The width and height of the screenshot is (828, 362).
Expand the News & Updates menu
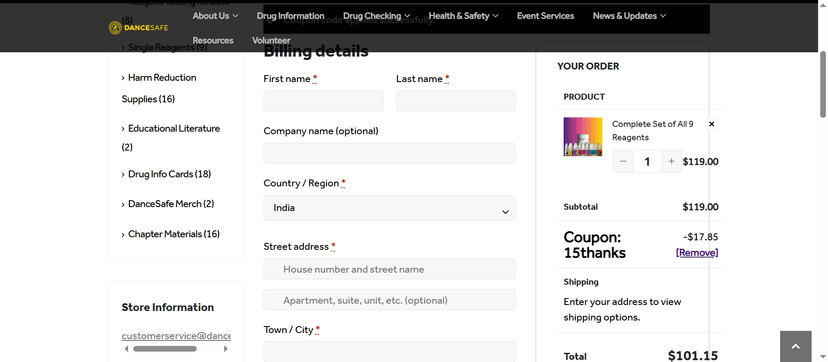coord(629,16)
